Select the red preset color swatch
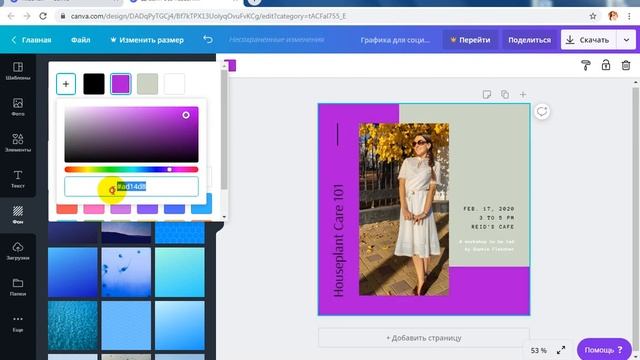The image size is (640, 360). tap(67, 209)
